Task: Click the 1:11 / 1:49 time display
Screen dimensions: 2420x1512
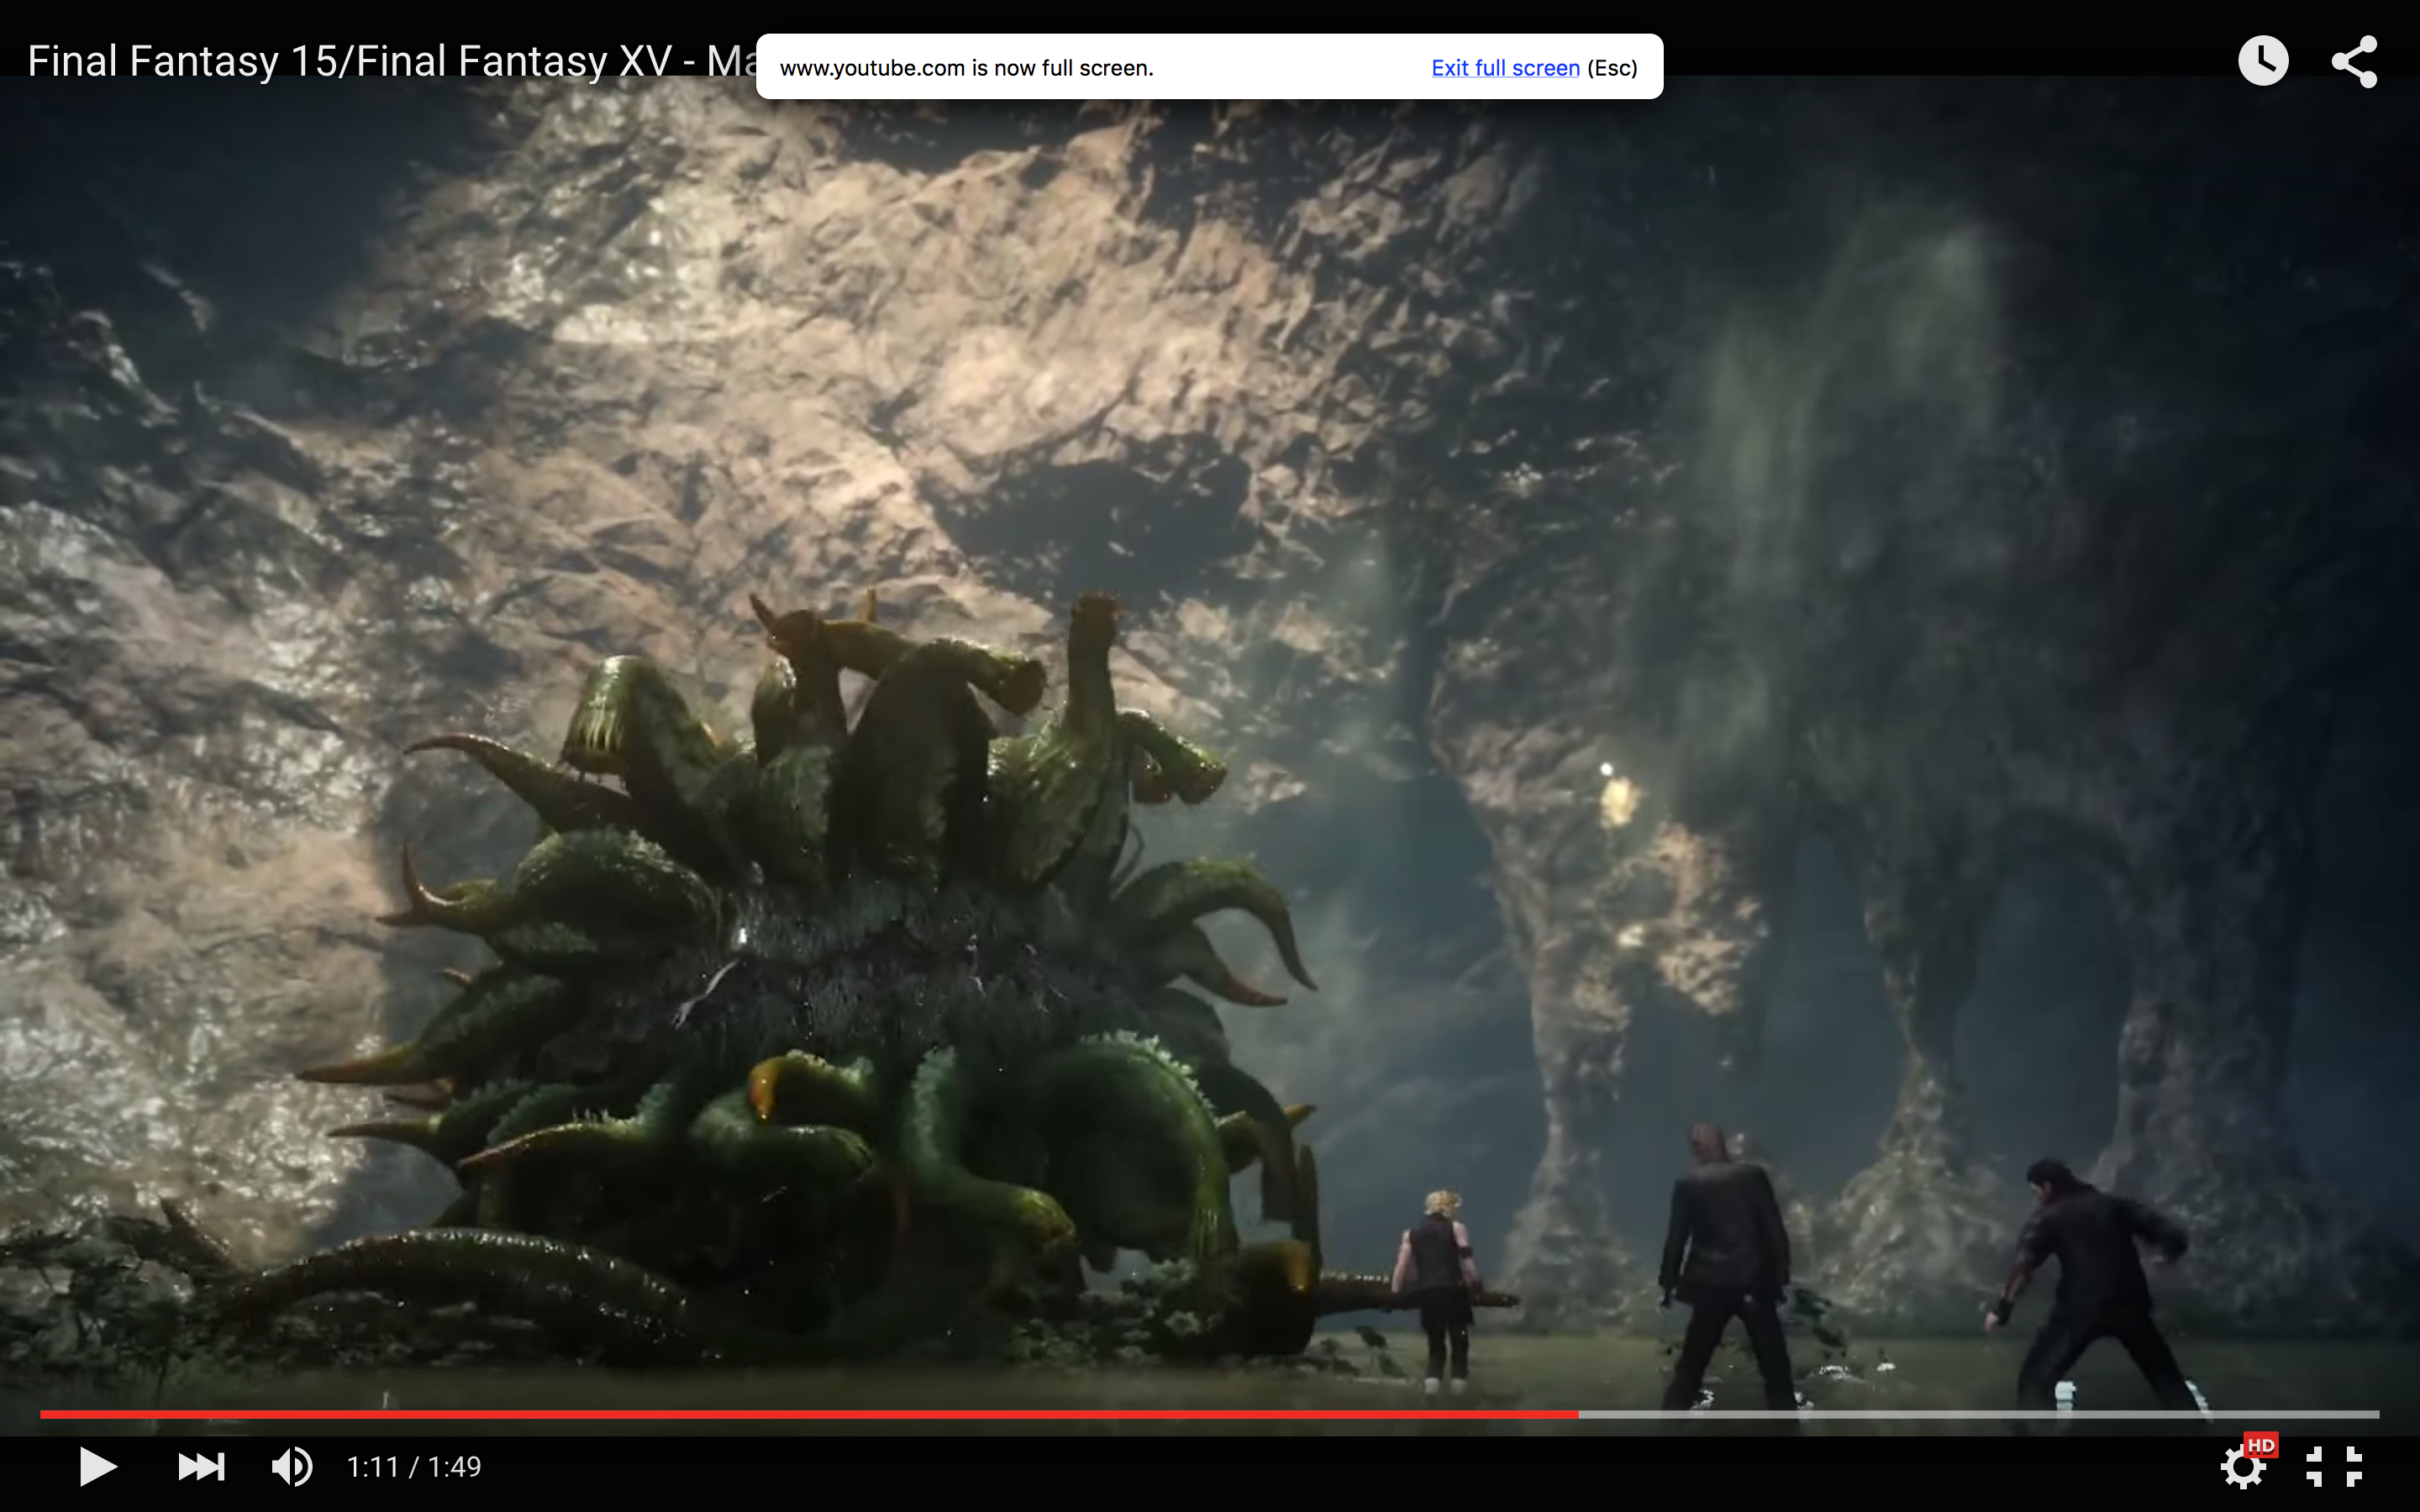Action: click(x=413, y=1467)
